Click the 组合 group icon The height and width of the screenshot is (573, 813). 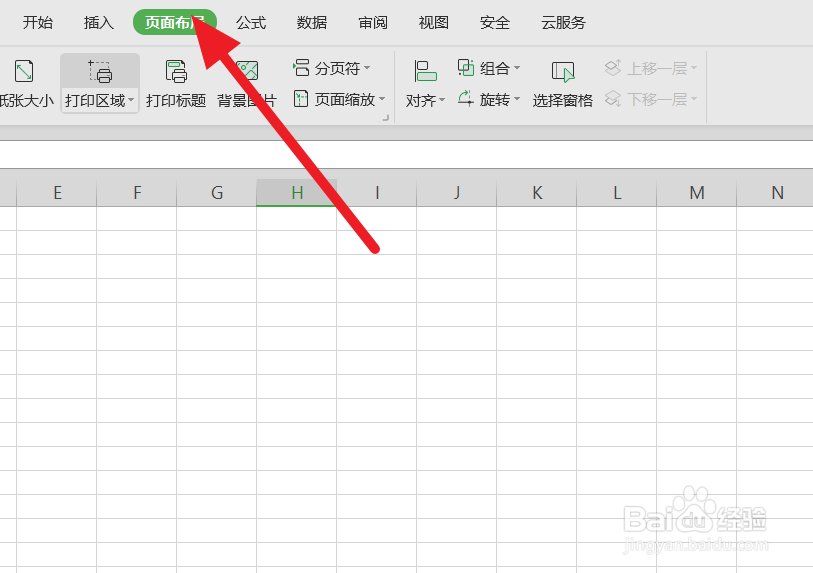coord(466,67)
